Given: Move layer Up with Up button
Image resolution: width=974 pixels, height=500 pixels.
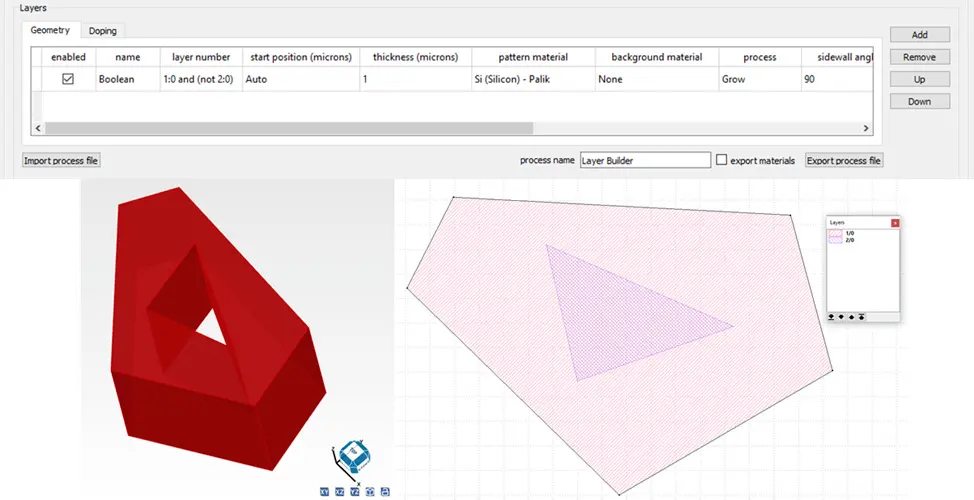Looking at the screenshot, I should (920, 79).
